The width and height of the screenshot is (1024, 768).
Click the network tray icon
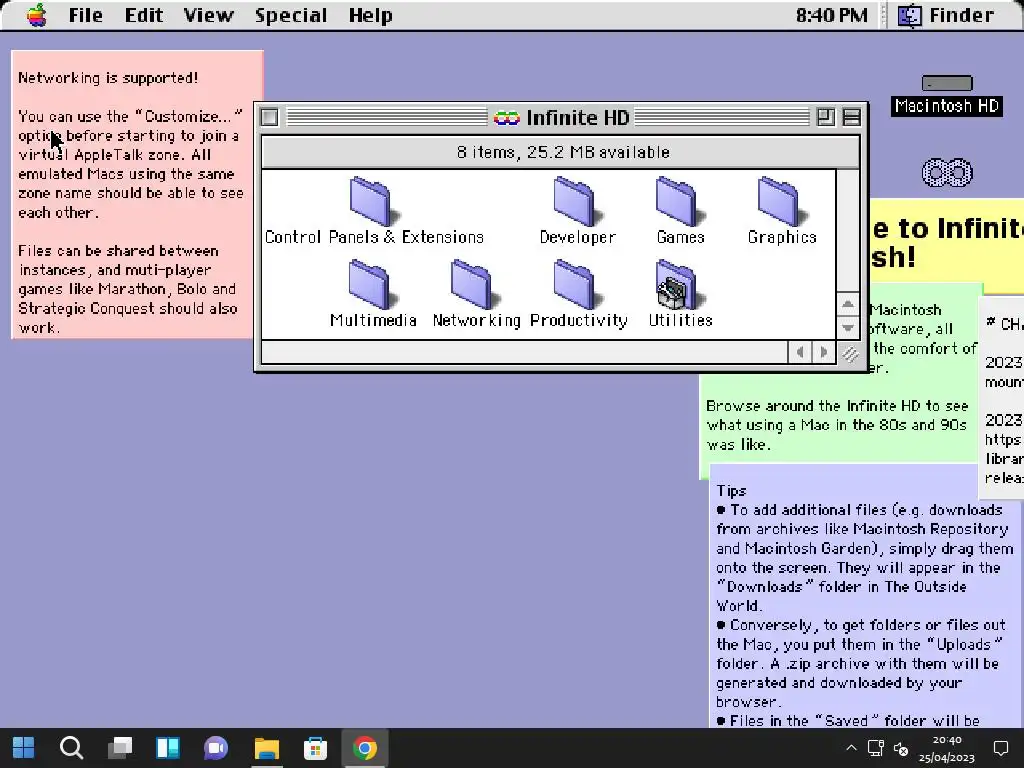click(876, 748)
